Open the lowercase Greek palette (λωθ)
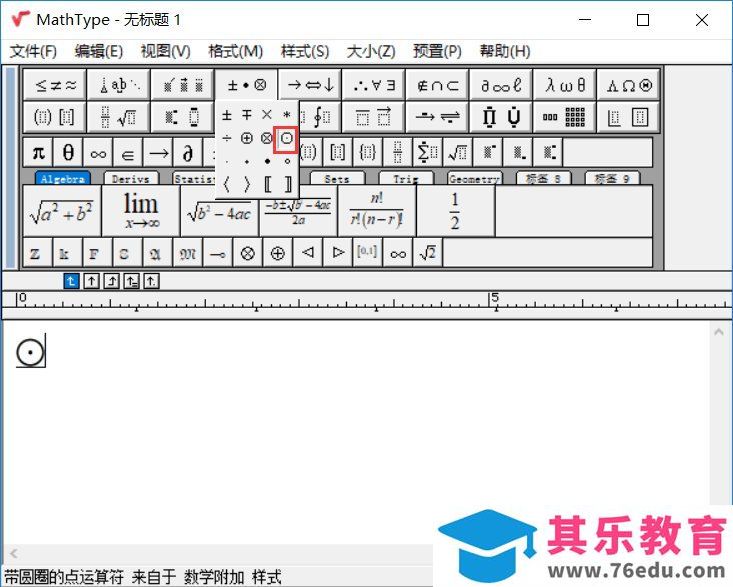This screenshot has height=587, width=733. pyautogui.click(x=565, y=85)
